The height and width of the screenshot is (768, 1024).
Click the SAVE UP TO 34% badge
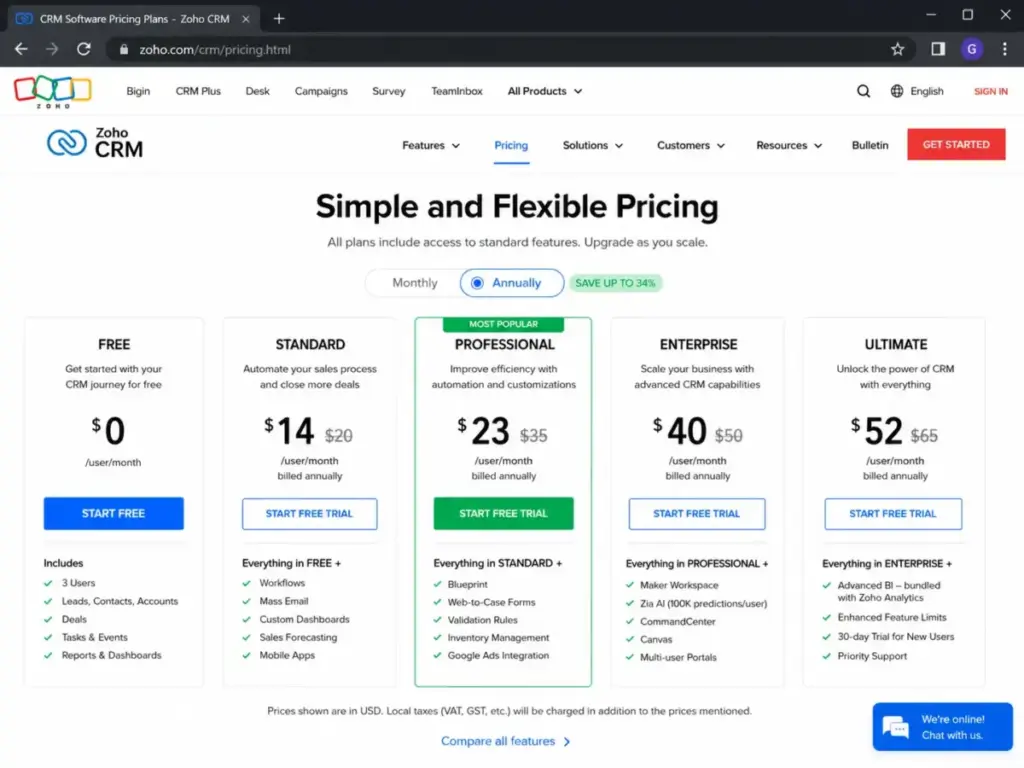pos(615,283)
